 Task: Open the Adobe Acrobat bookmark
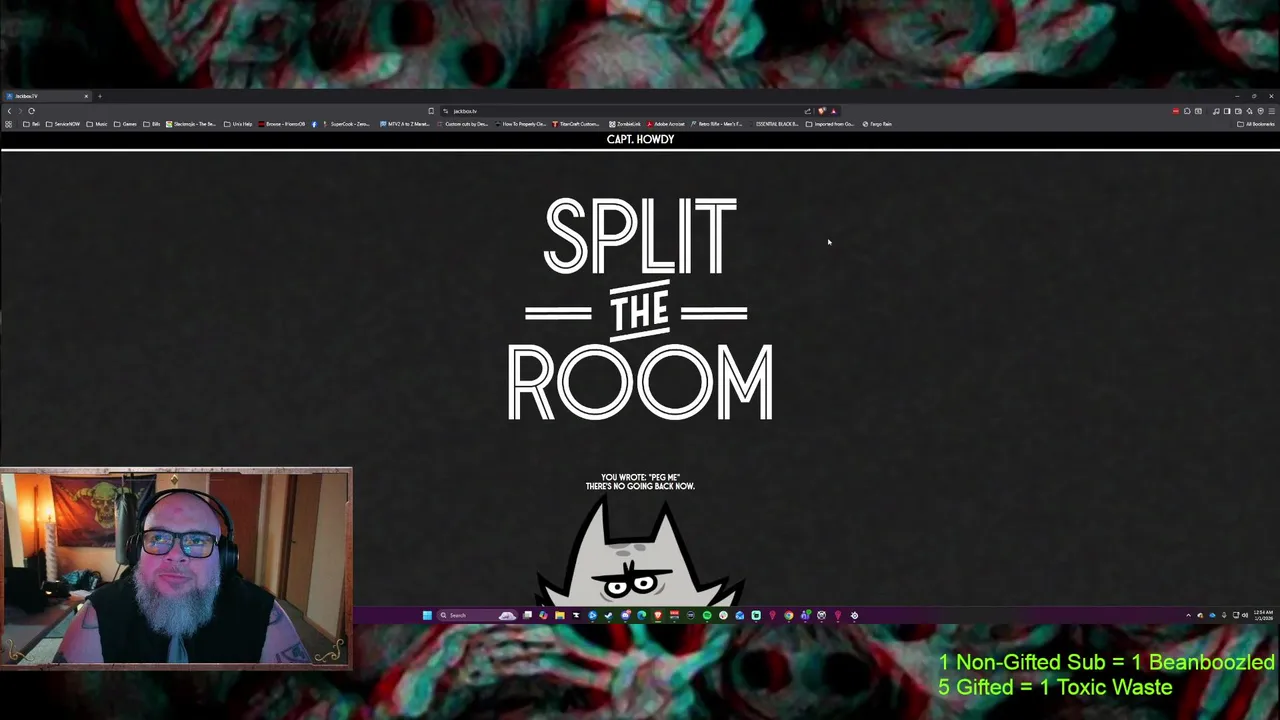666,124
